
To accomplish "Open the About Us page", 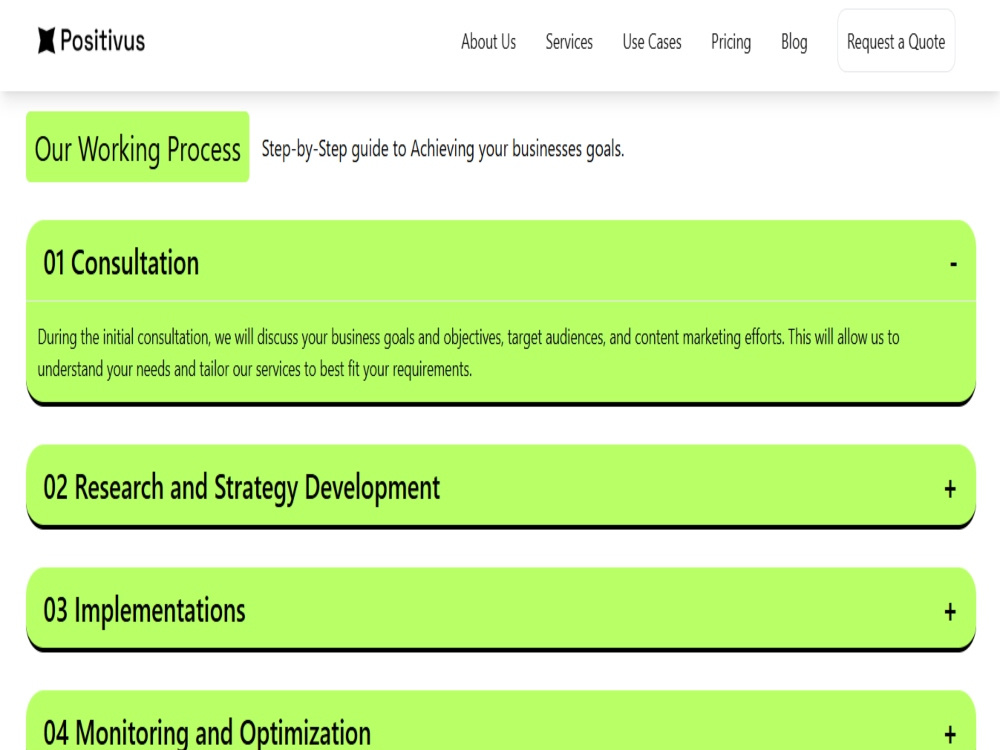I will 489,42.
